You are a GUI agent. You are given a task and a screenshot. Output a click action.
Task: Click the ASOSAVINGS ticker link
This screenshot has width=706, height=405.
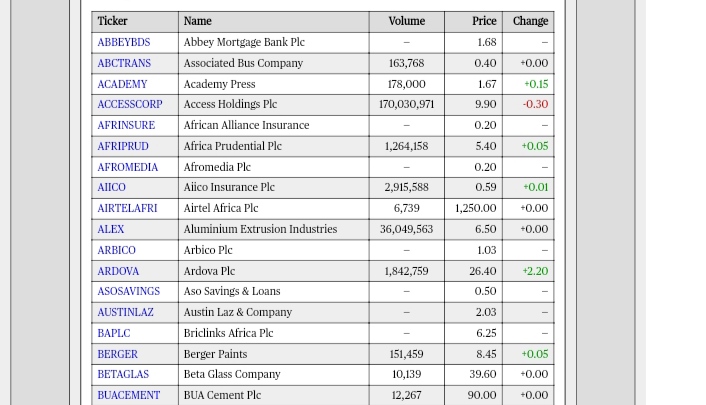pos(129,291)
